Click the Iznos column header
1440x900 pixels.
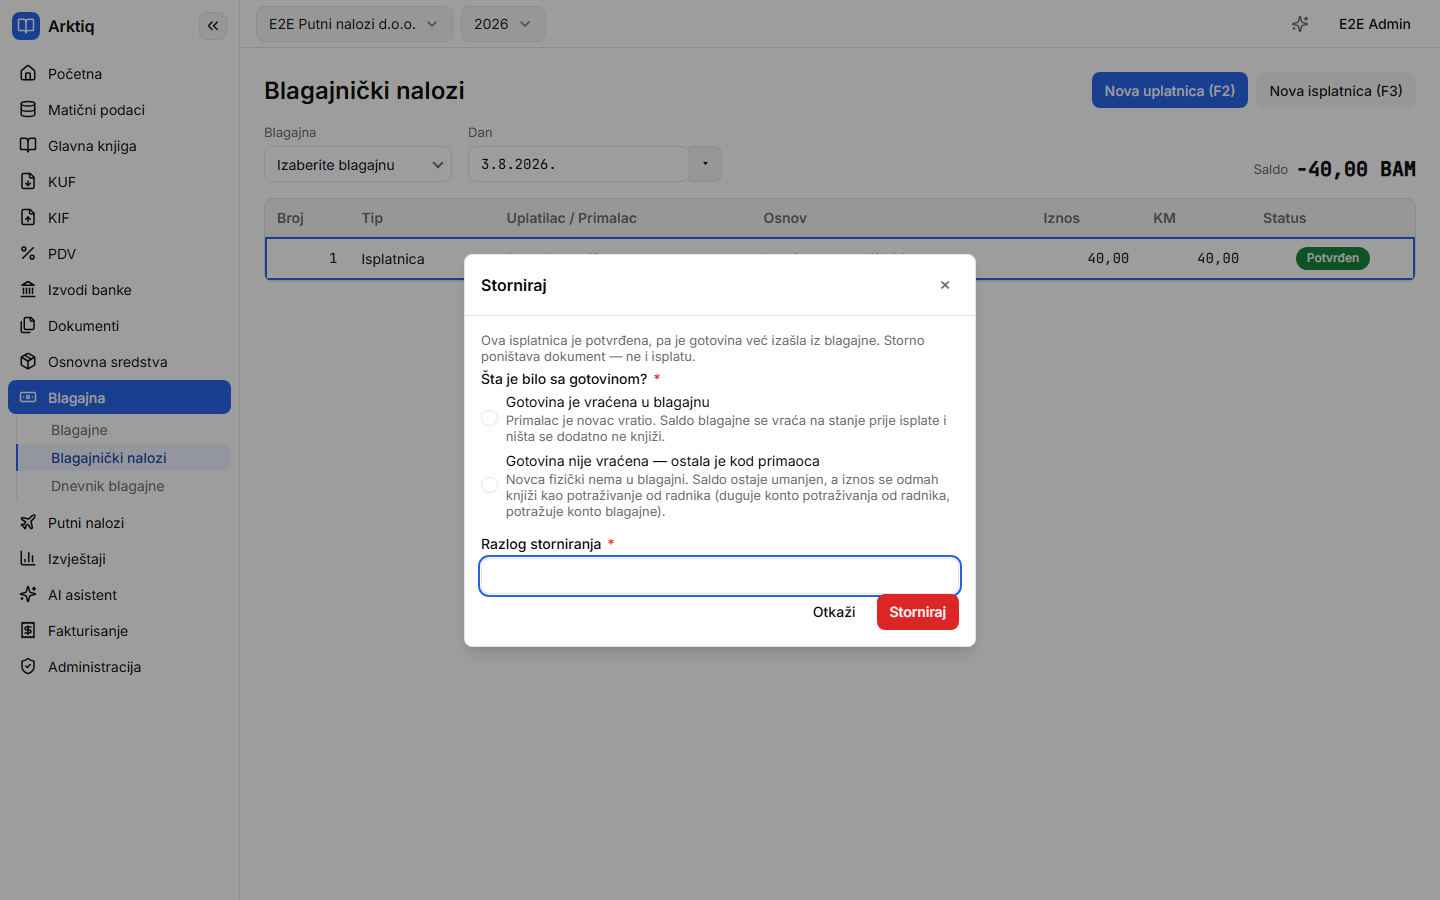click(x=1061, y=218)
